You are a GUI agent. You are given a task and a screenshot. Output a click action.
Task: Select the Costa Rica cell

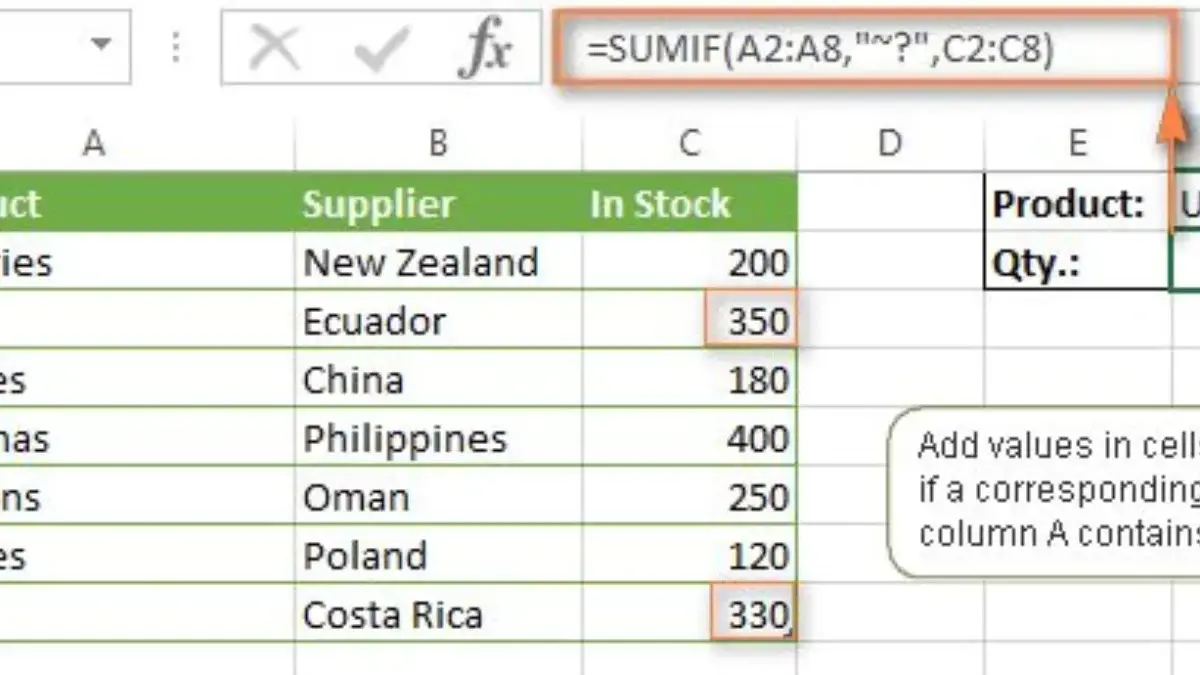(438, 613)
